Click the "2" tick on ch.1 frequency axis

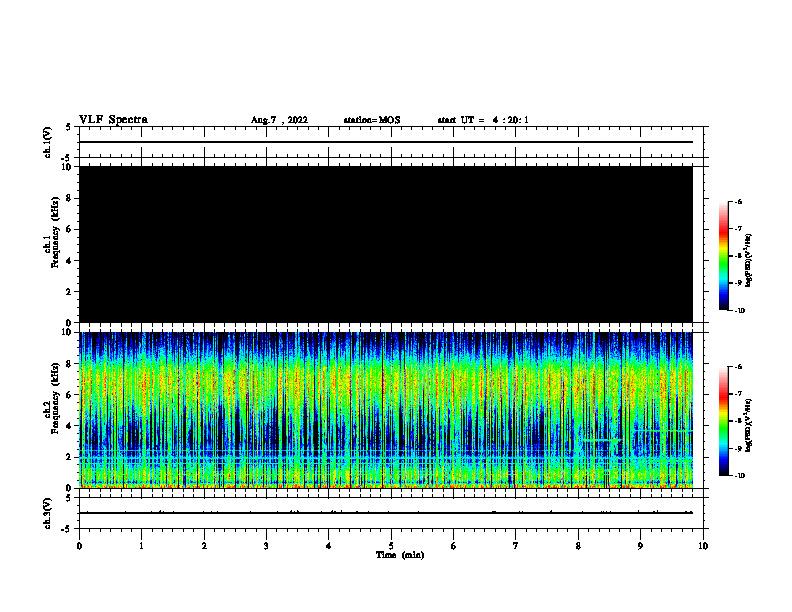point(69,291)
